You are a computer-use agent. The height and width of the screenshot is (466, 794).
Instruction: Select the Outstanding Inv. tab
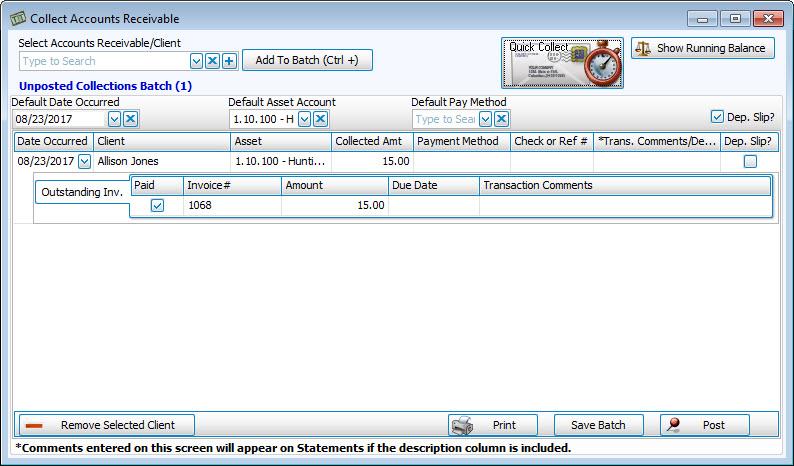tap(82, 192)
